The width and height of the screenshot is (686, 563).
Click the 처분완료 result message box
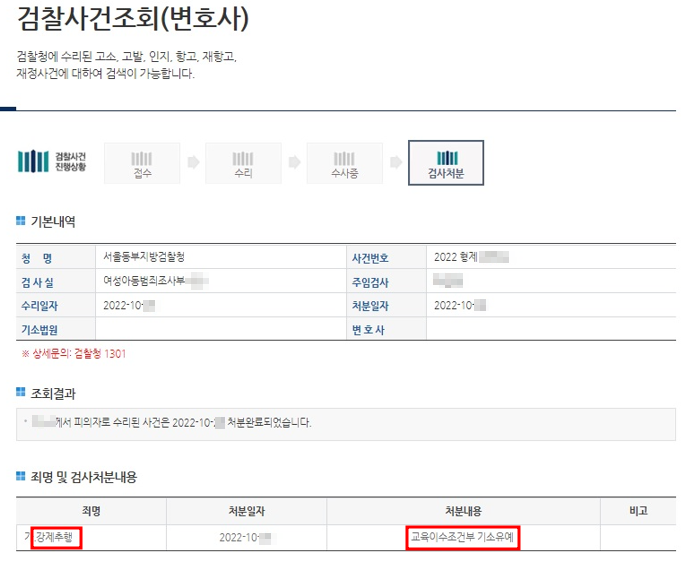[x=345, y=423]
